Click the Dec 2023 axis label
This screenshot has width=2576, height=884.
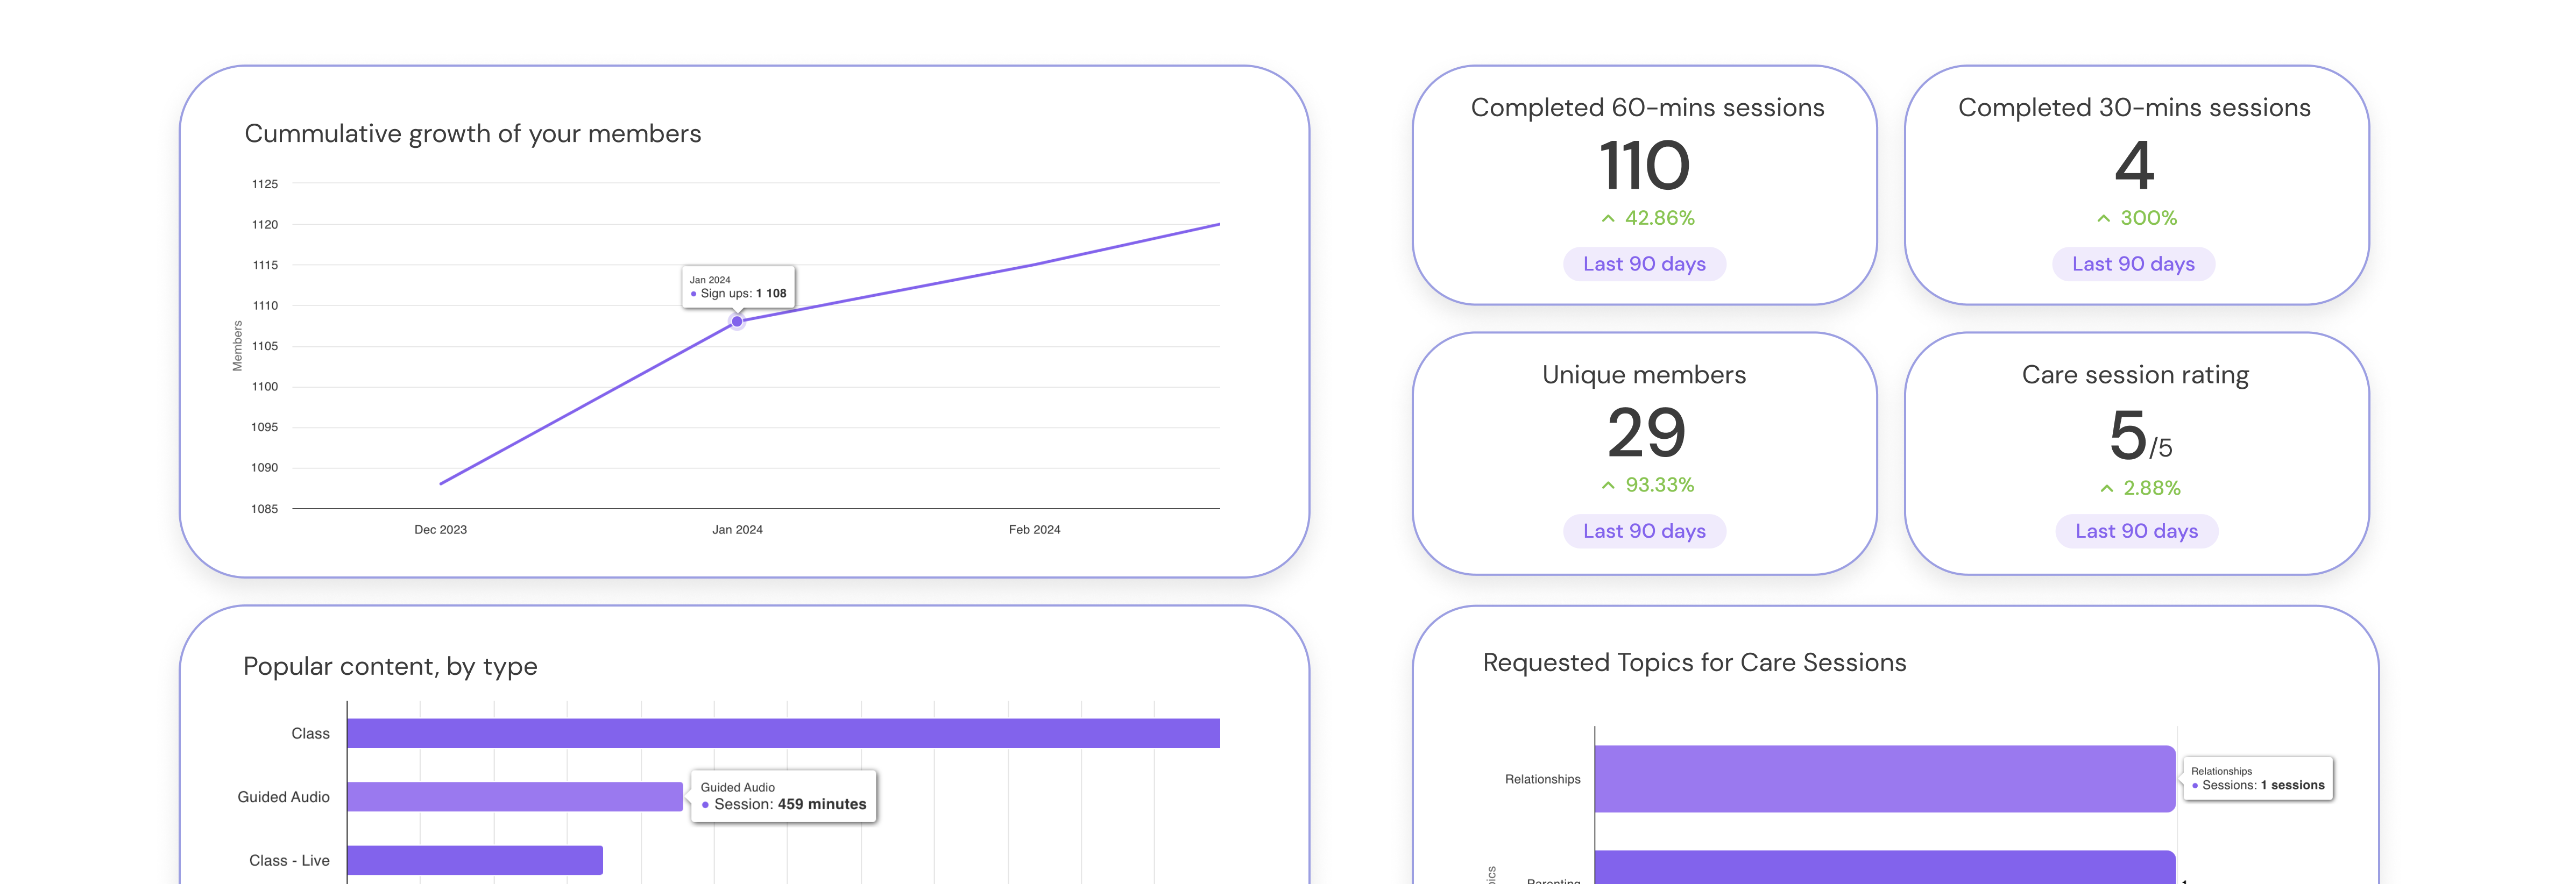(x=440, y=529)
